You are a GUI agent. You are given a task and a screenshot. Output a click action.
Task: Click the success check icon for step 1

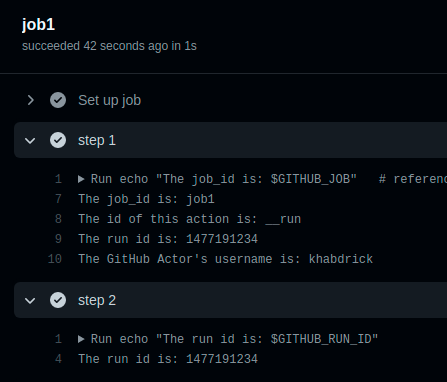58,140
